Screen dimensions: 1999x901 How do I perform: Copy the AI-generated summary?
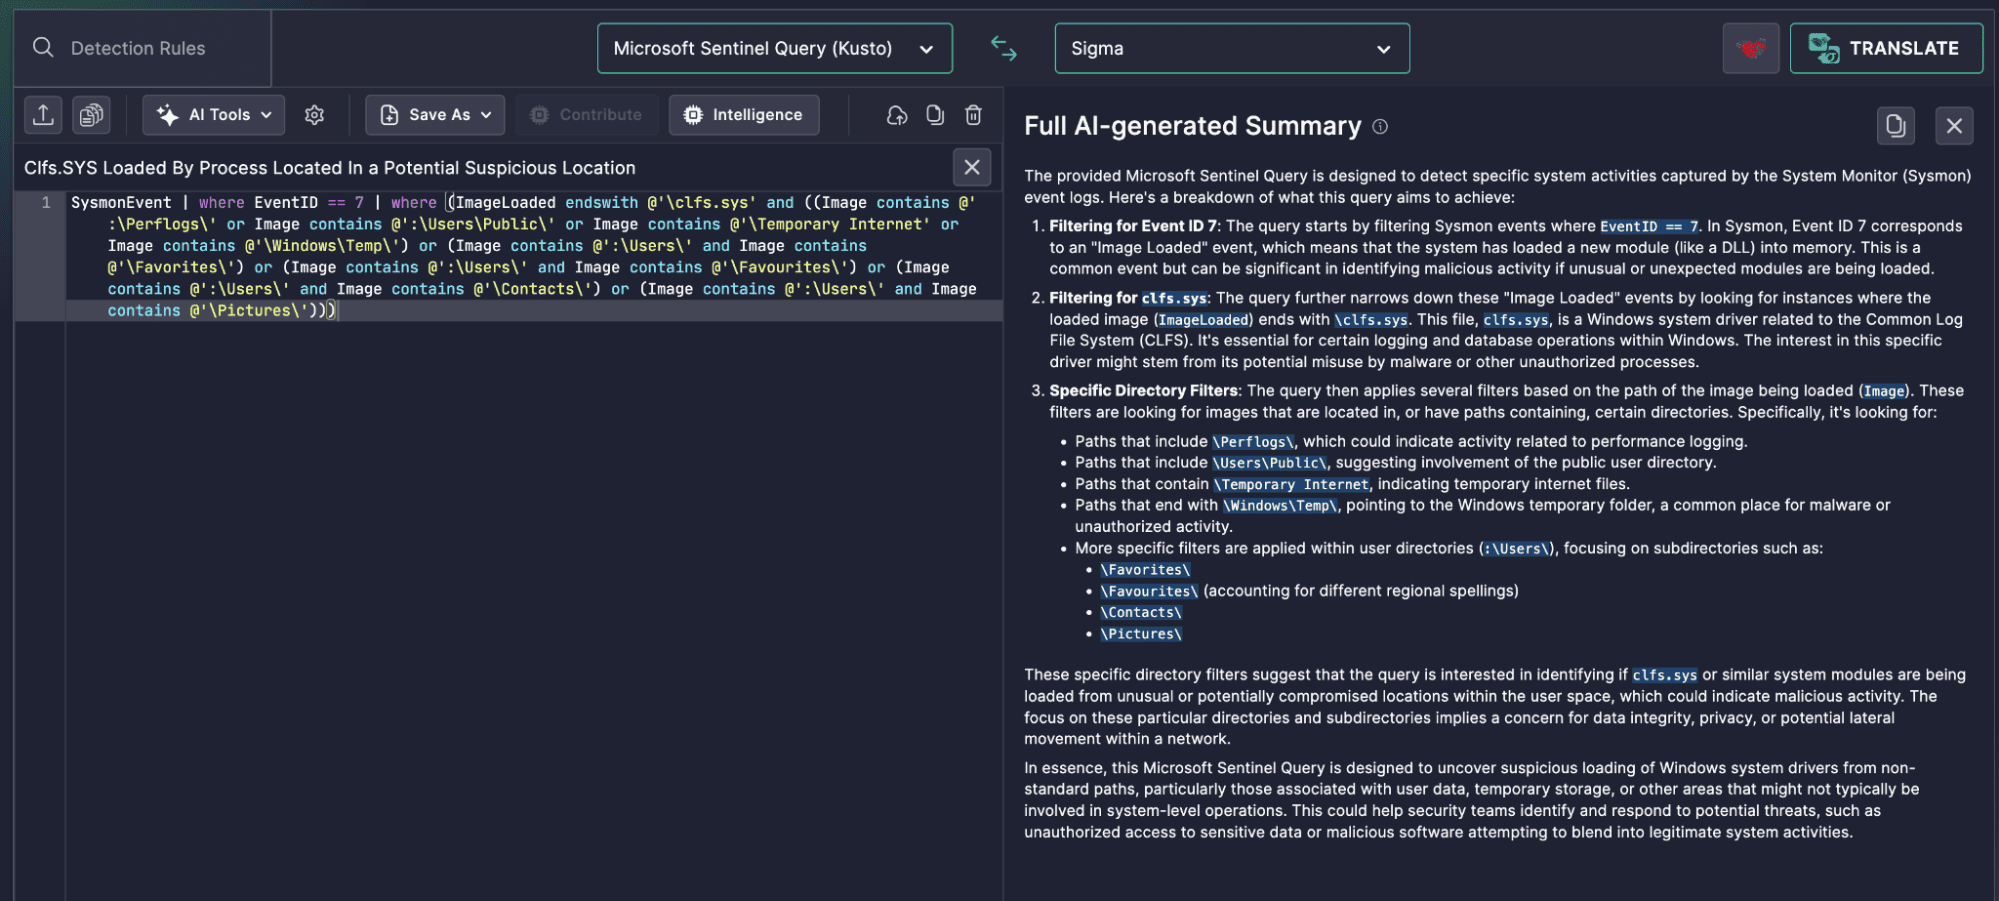[x=1895, y=126]
